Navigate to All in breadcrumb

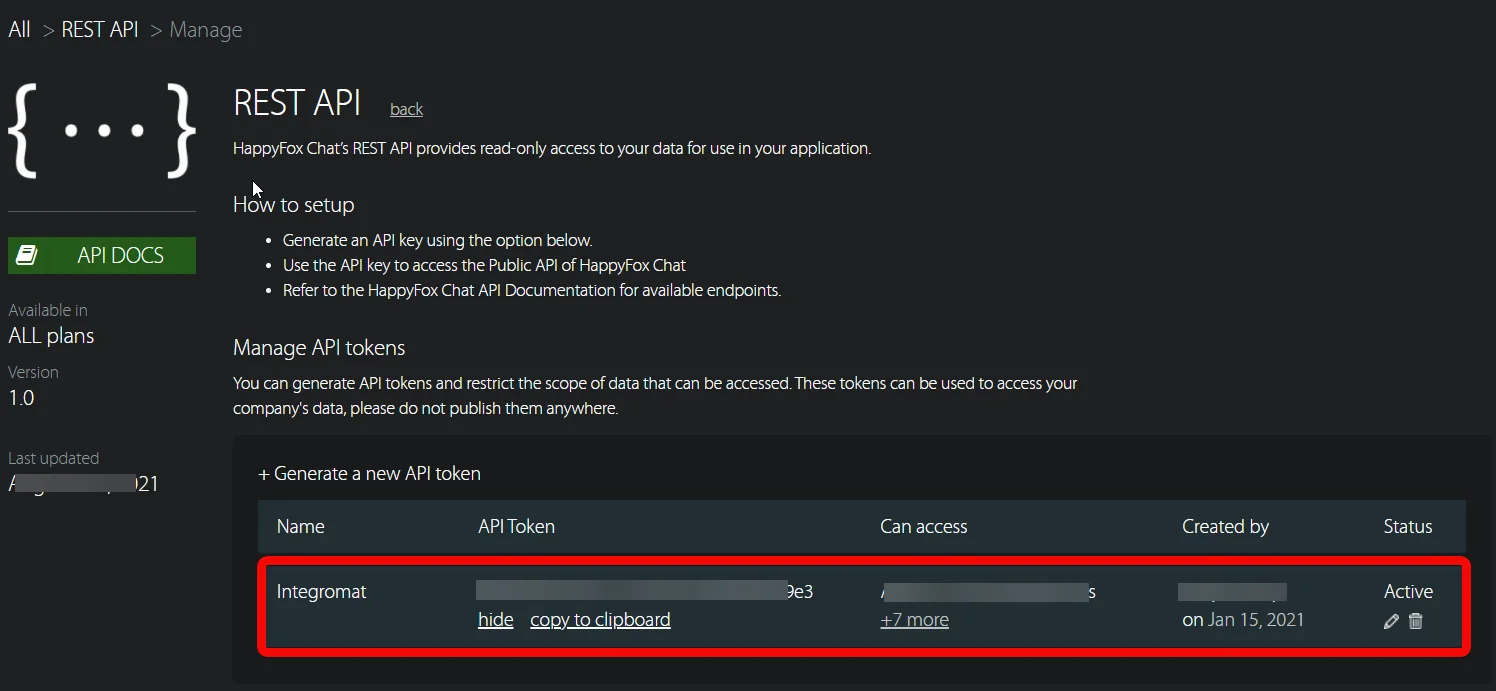19,29
